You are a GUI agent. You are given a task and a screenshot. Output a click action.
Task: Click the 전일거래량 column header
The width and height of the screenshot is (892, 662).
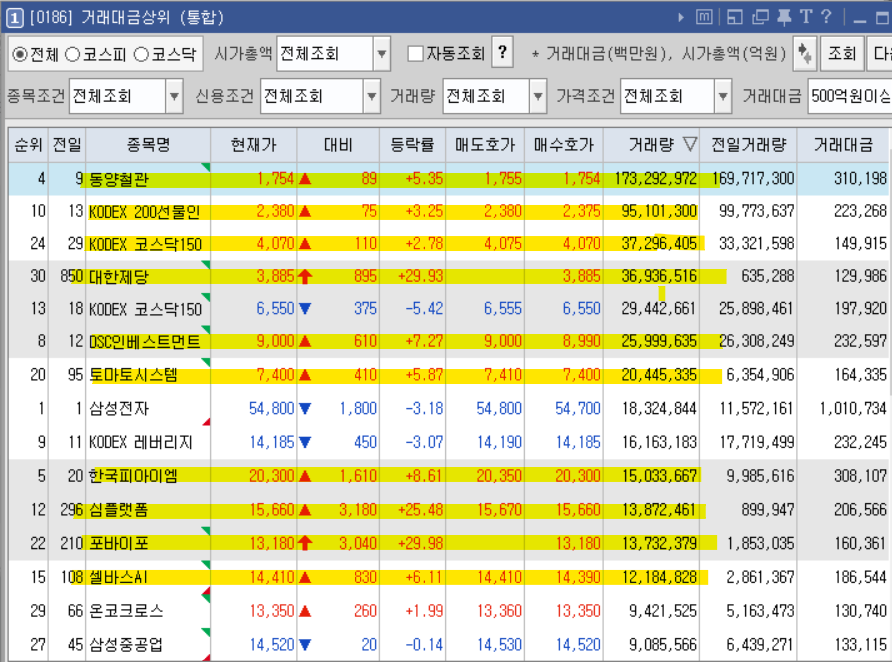[x=749, y=145]
